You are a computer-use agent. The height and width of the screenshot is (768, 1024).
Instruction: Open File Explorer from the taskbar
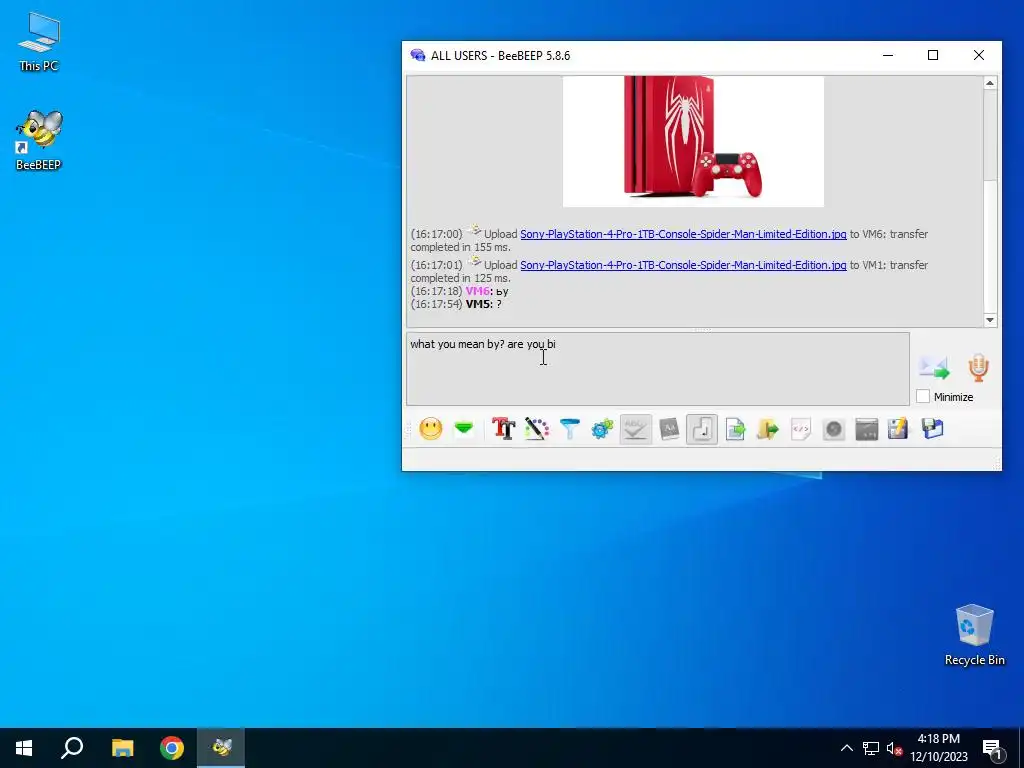click(122, 748)
